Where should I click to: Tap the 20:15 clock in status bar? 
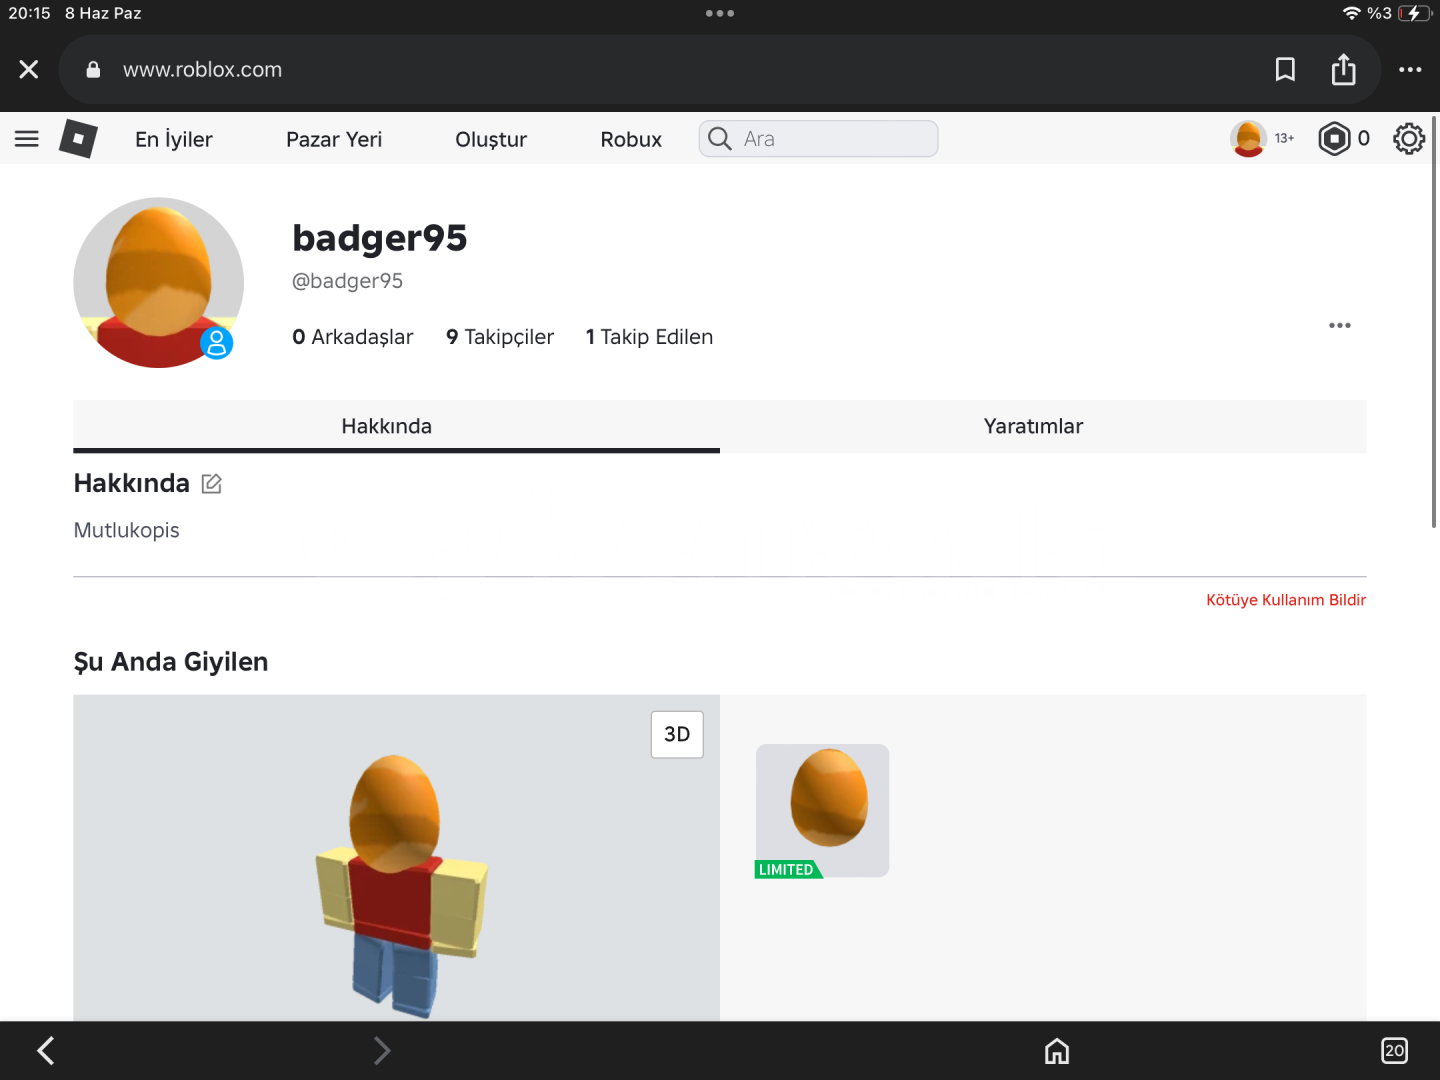(29, 13)
